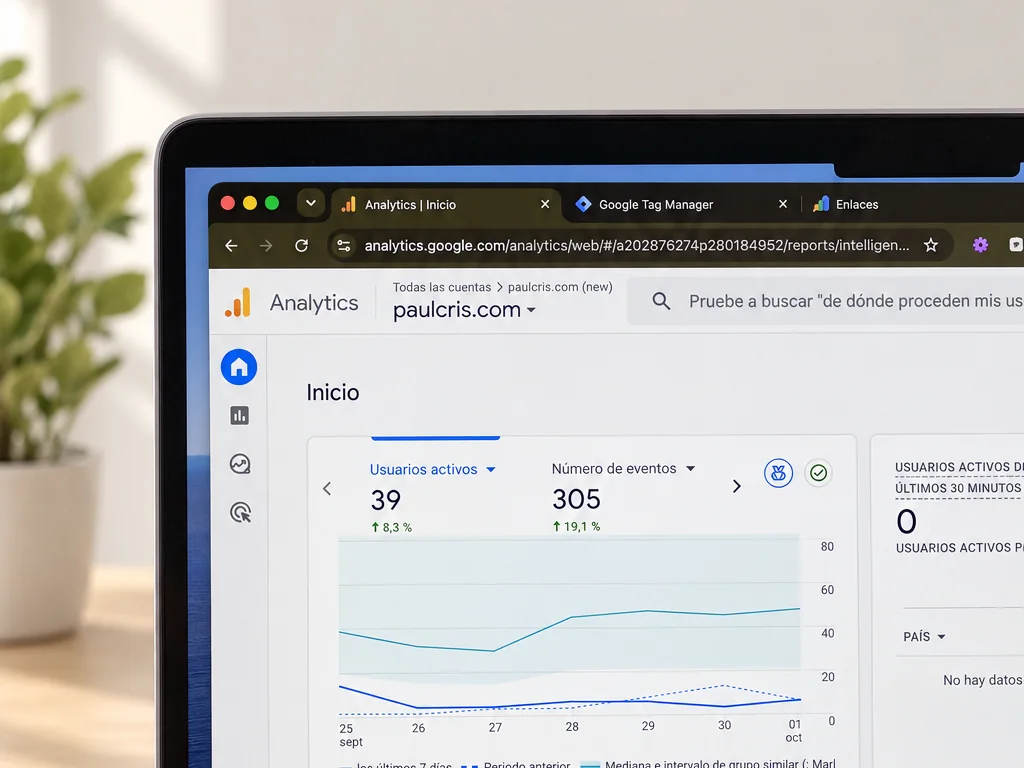The height and width of the screenshot is (768, 1024).
Task: Click the green checkmark status icon
Action: (818, 472)
